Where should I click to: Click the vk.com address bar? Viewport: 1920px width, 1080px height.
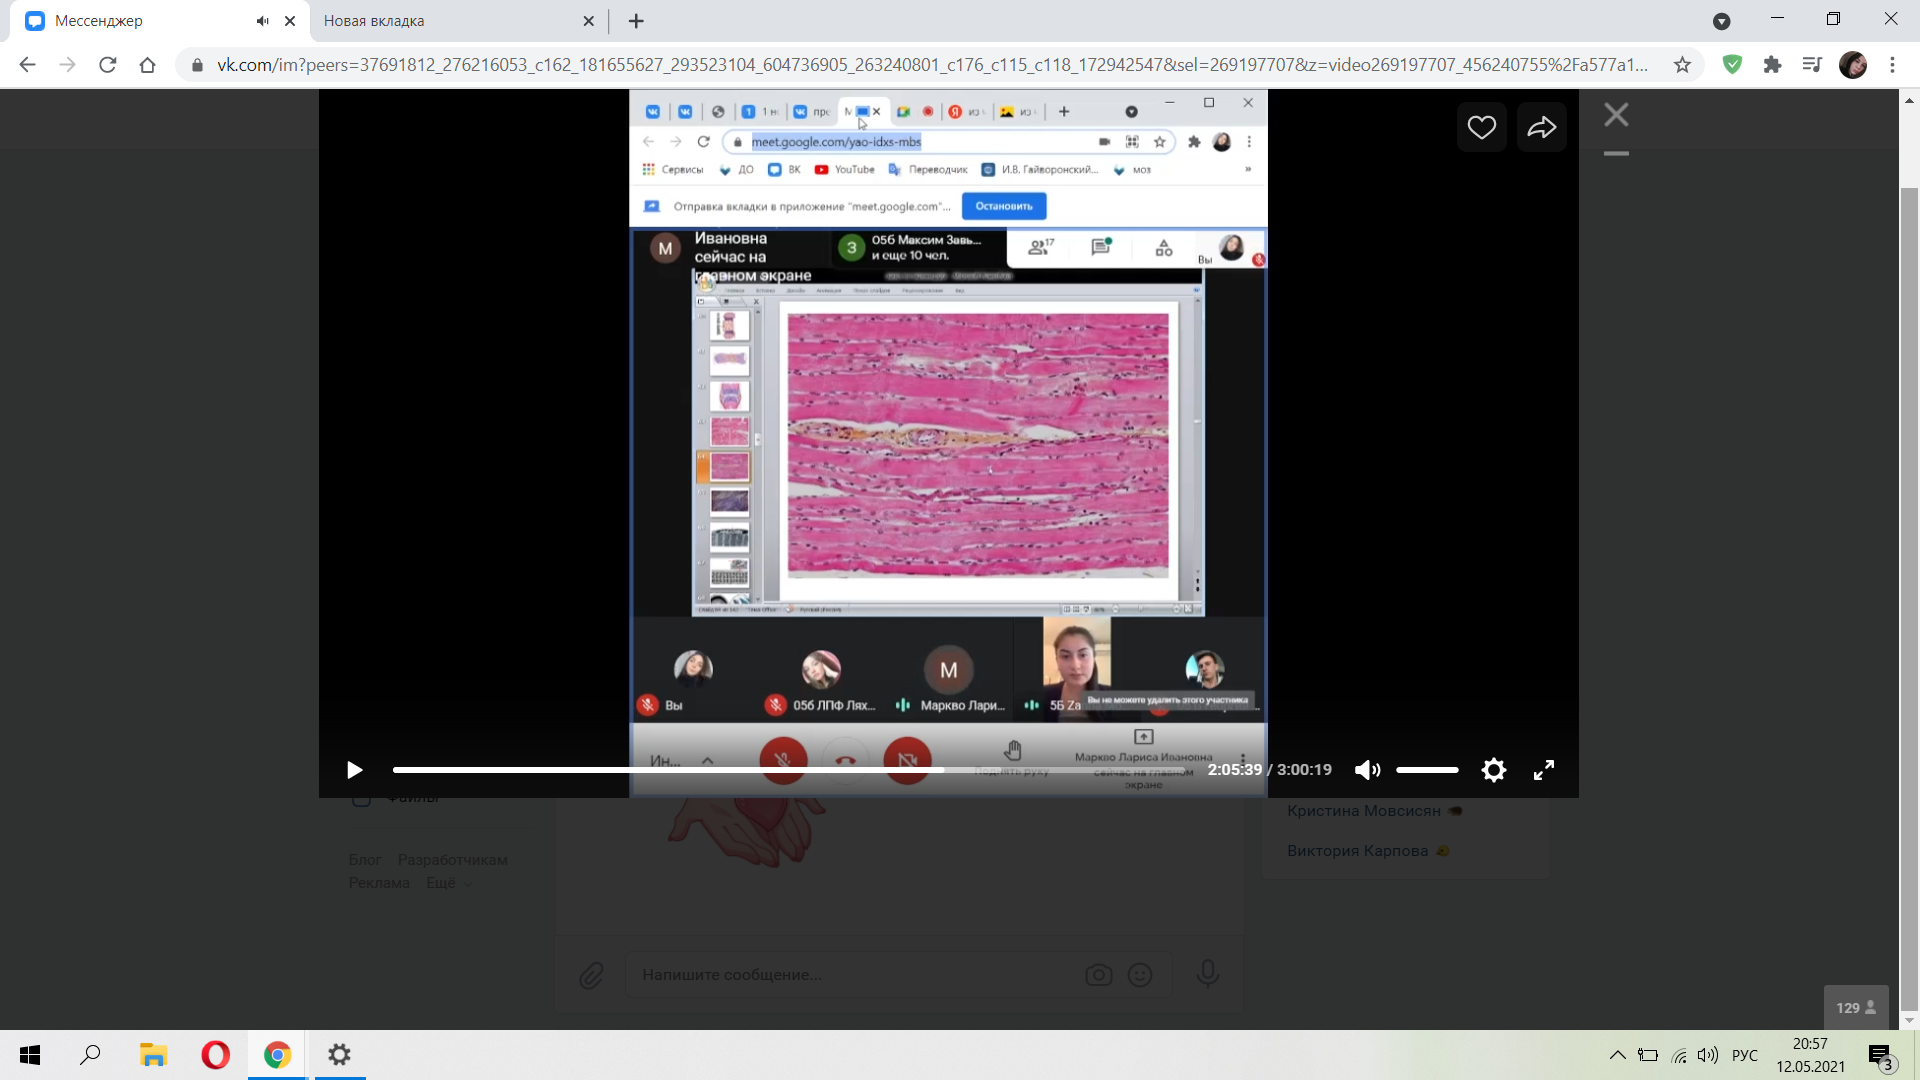930,65
